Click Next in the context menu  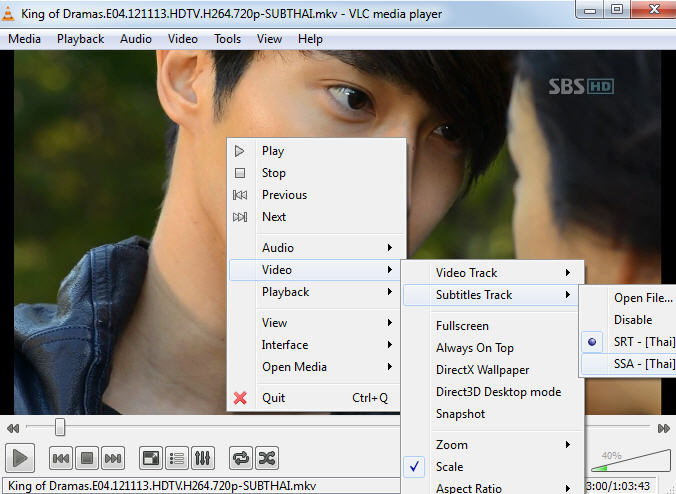(x=317, y=217)
